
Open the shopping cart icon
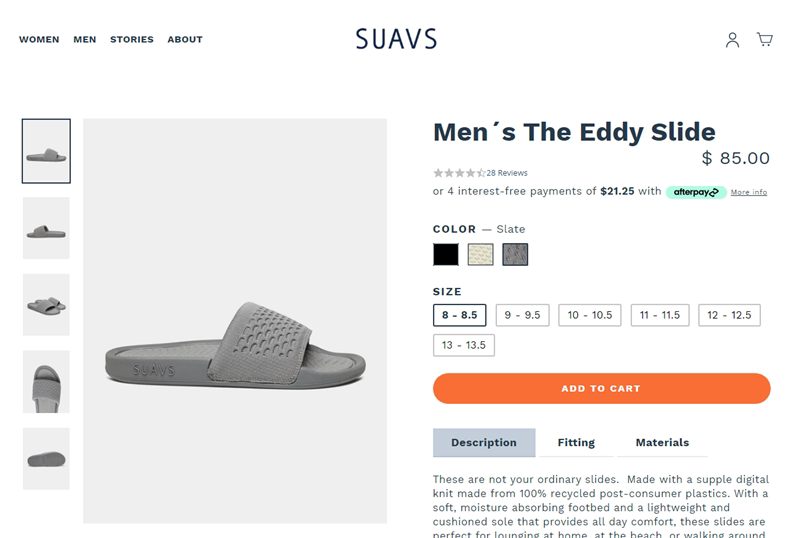[x=765, y=40]
